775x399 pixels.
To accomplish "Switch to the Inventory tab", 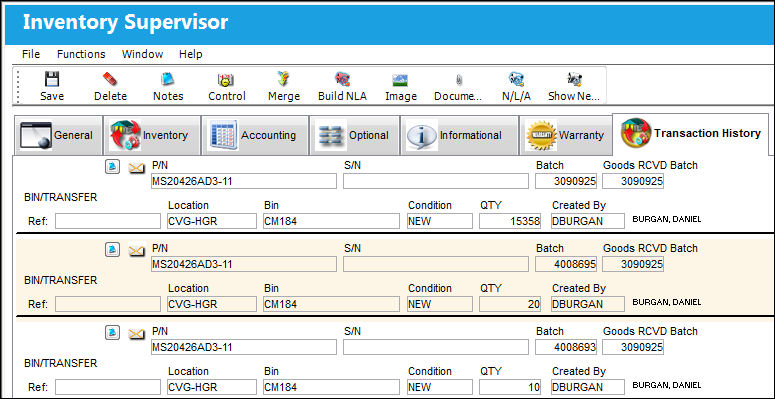I will [152, 135].
